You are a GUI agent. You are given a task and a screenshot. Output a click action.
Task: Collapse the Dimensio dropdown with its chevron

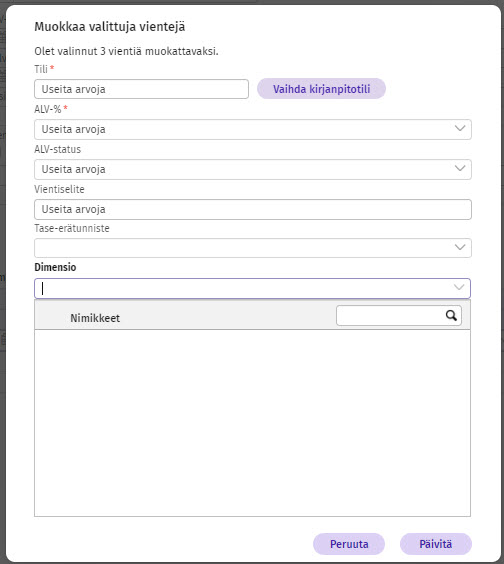click(x=459, y=287)
